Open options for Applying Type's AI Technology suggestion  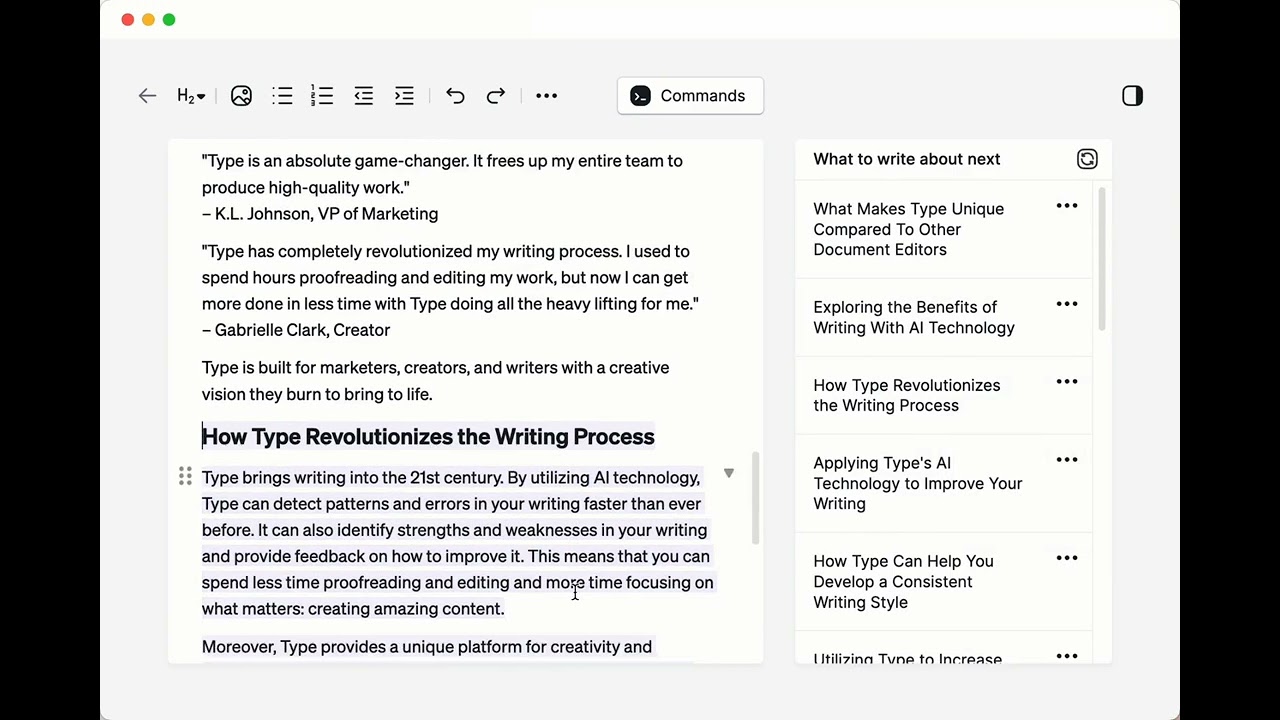click(x=1067, y=460)
